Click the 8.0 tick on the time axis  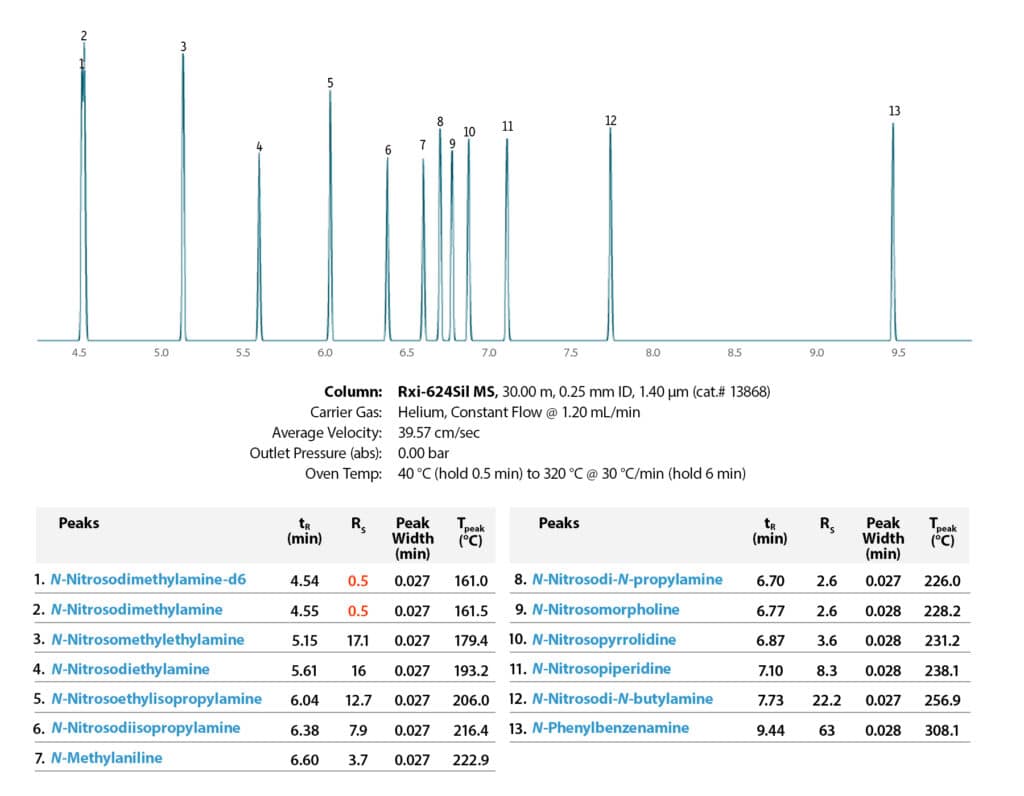tap(652, 354)
